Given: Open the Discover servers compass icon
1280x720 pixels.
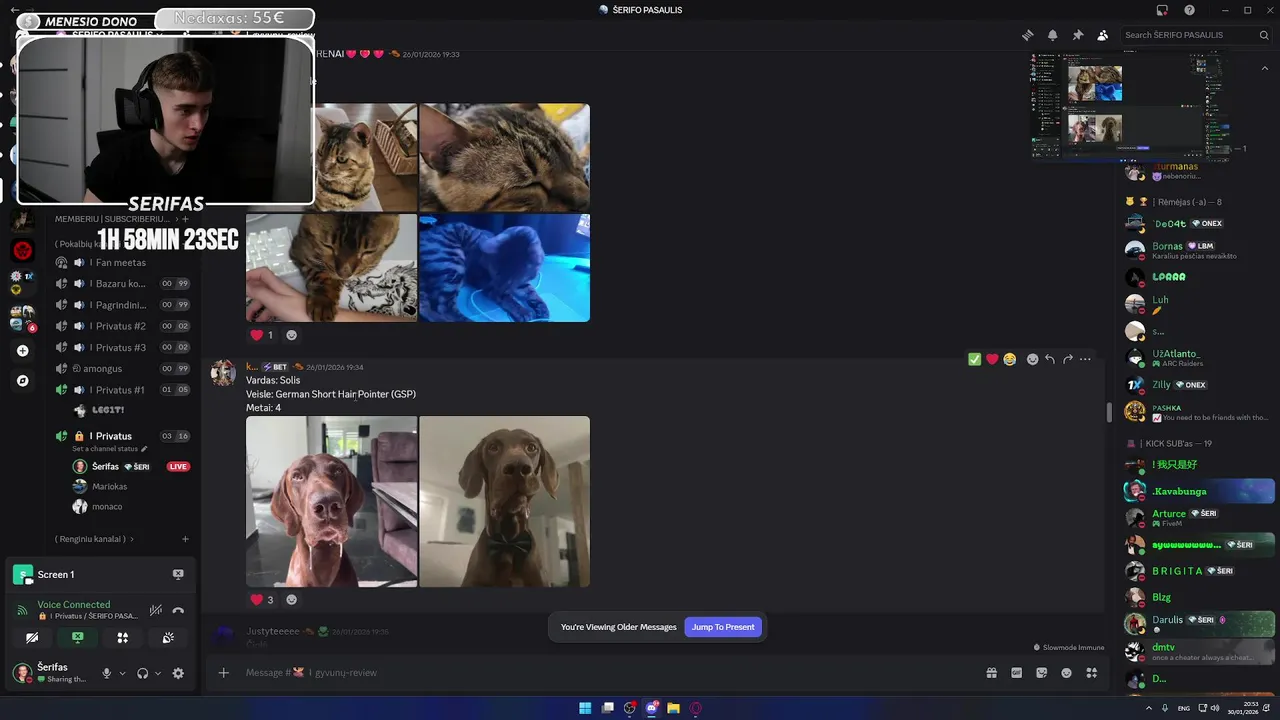Looking at the screenshot, I should click(22, 381).
